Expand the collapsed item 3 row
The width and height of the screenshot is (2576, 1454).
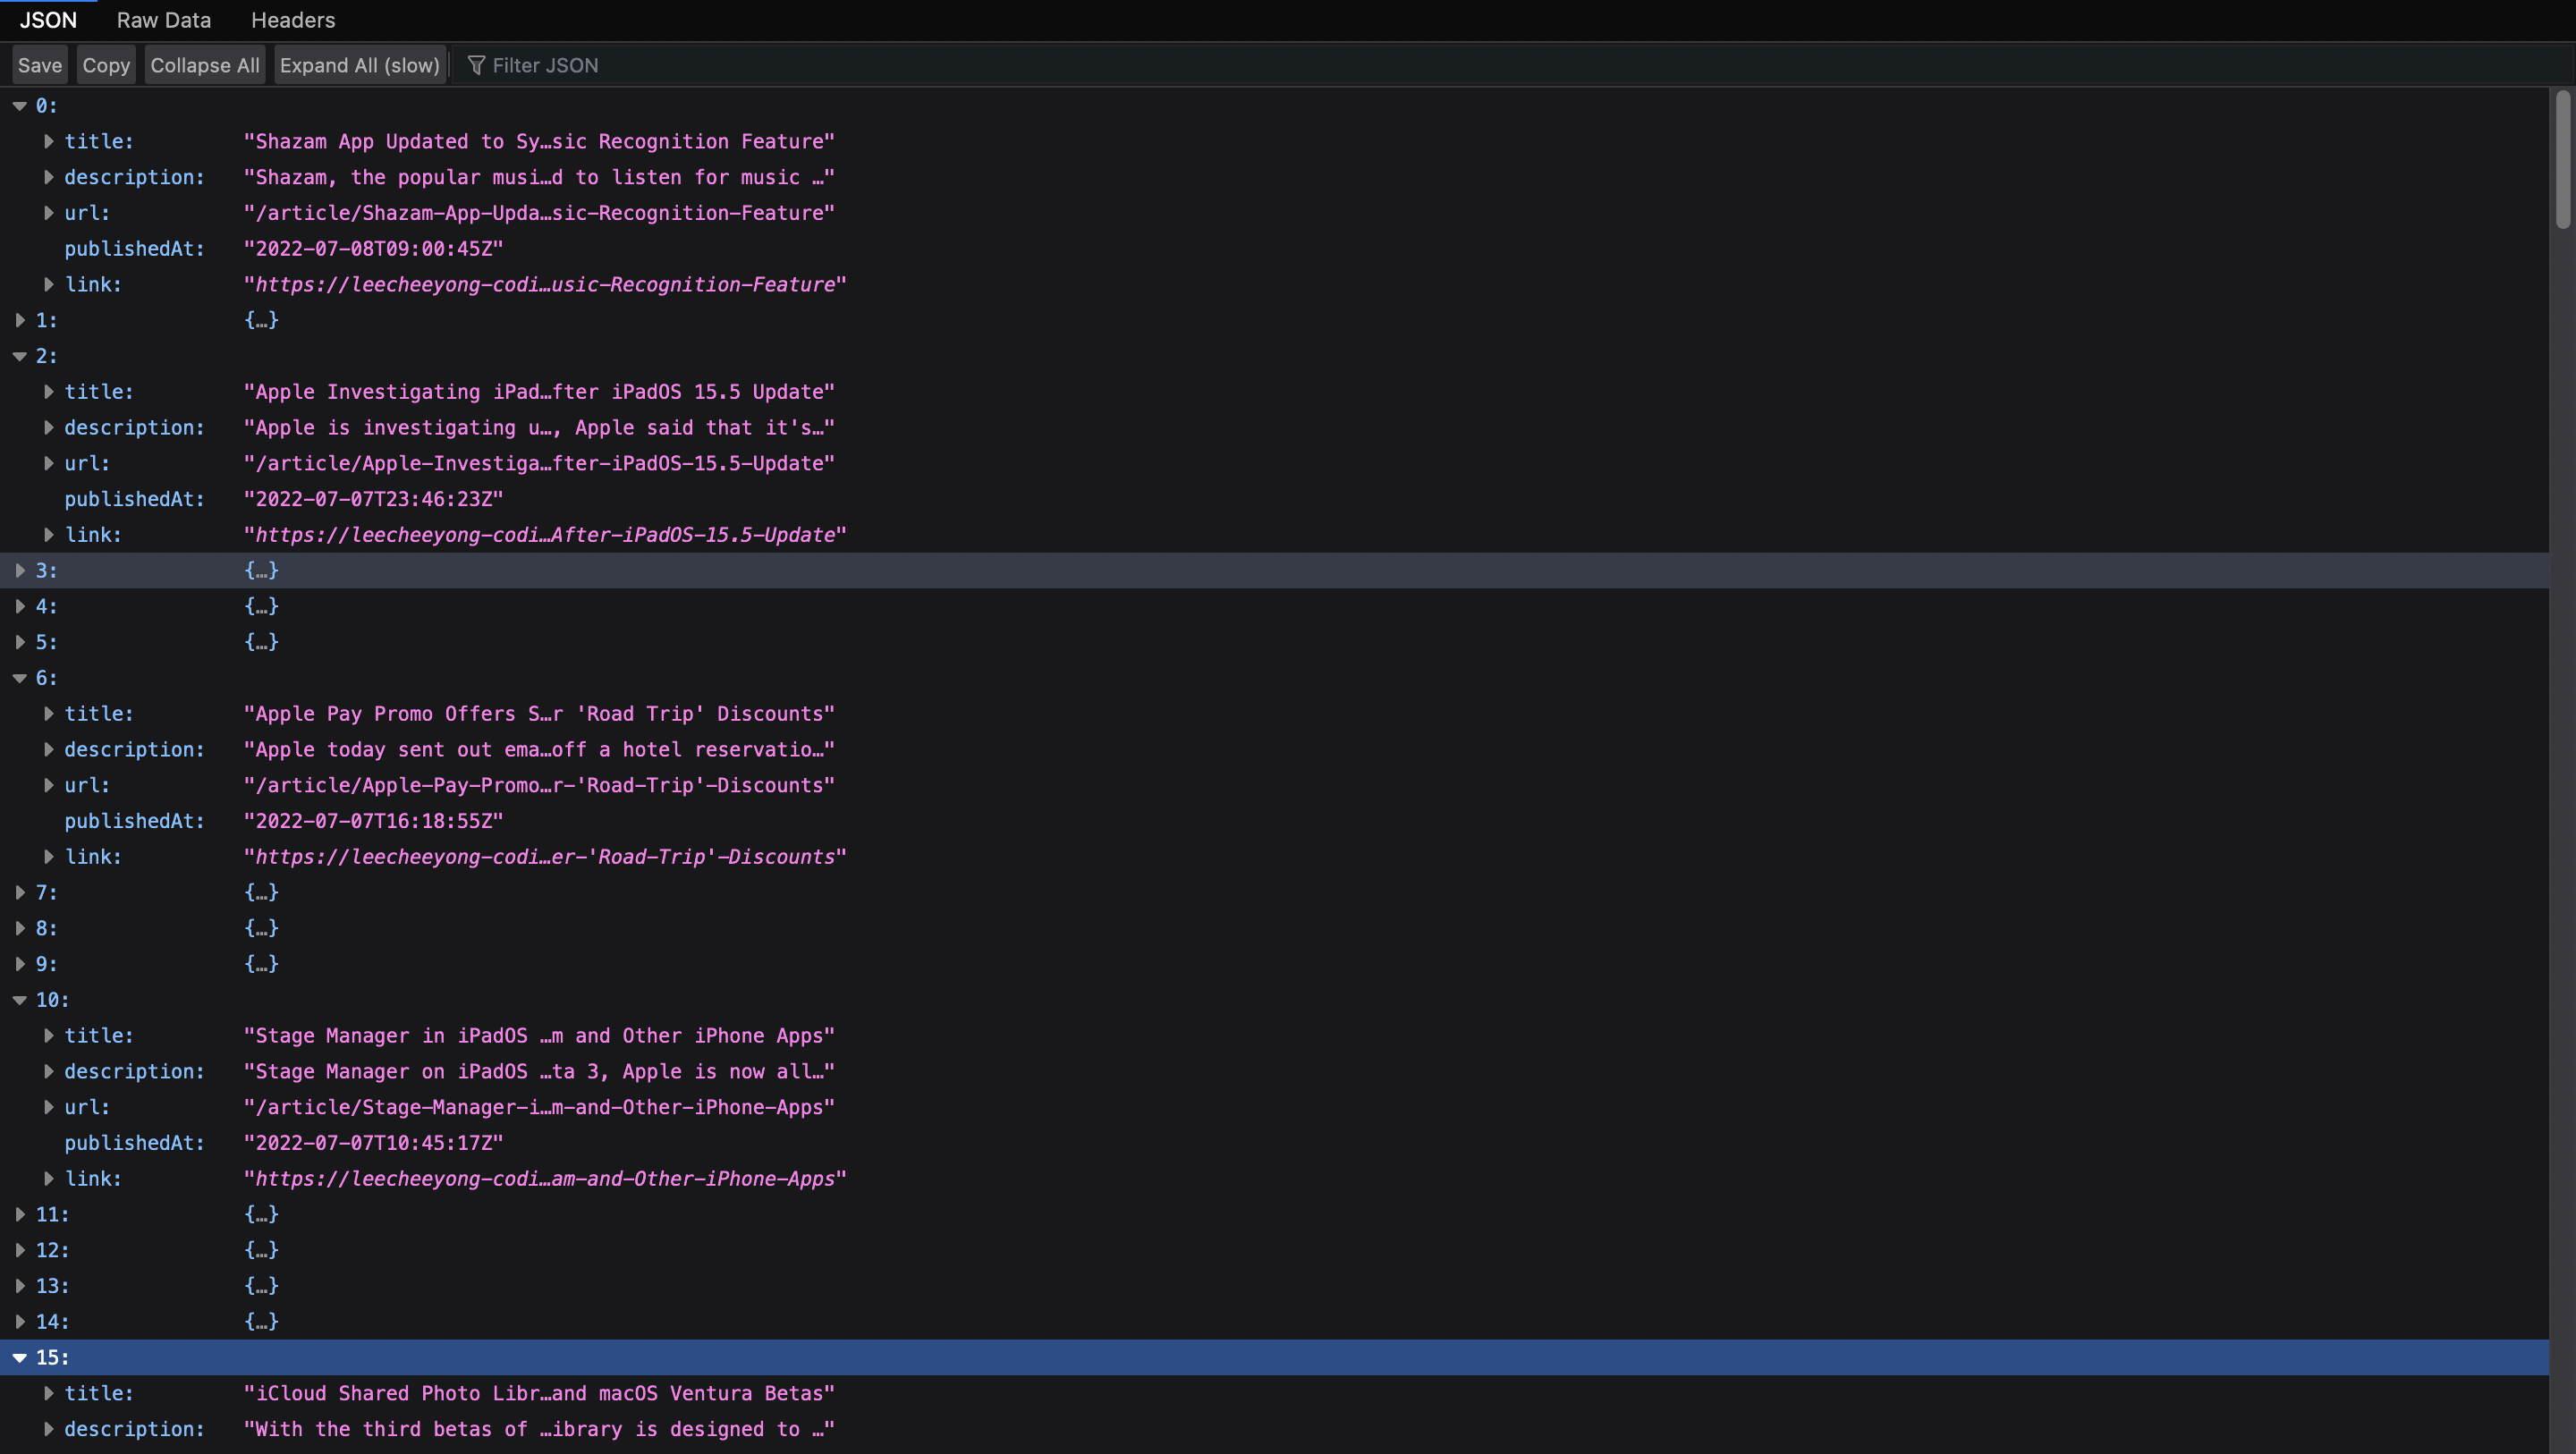point(19,570)
